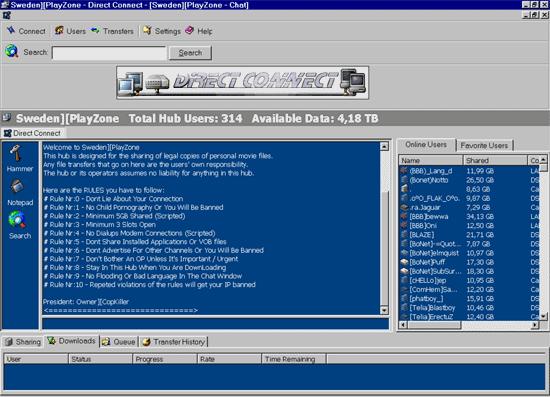550x397 pixels.
Task: Click user list horizontal scroll right arrow
Action: [535, 325]
